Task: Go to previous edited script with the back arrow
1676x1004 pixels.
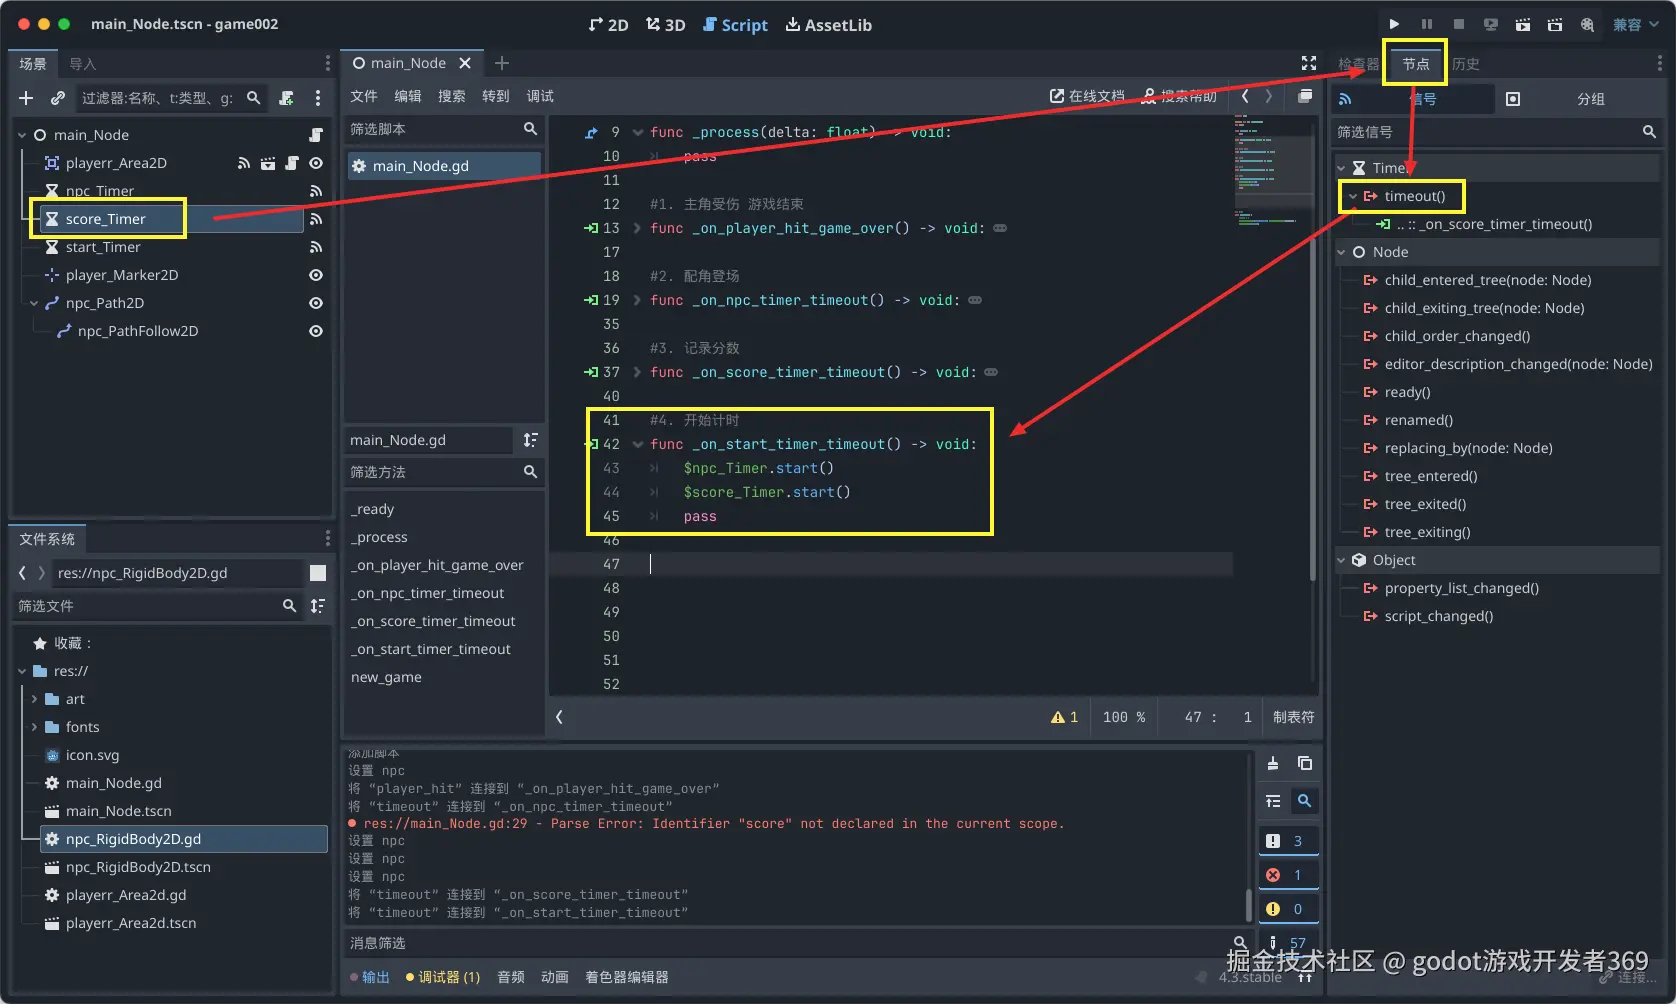Action: coord(1245,96)
